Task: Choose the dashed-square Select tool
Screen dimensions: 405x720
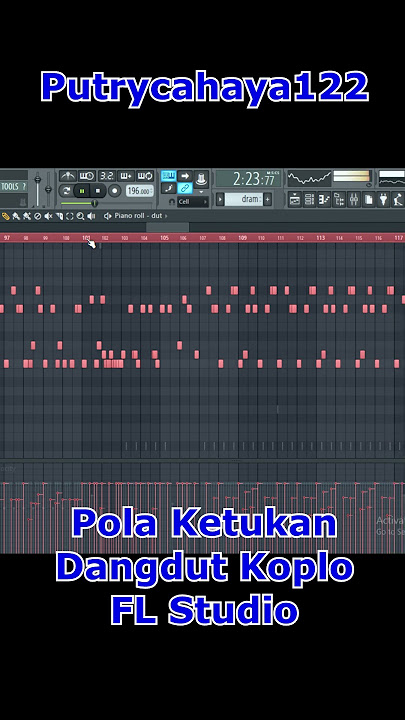Action: tap(70, 216)
